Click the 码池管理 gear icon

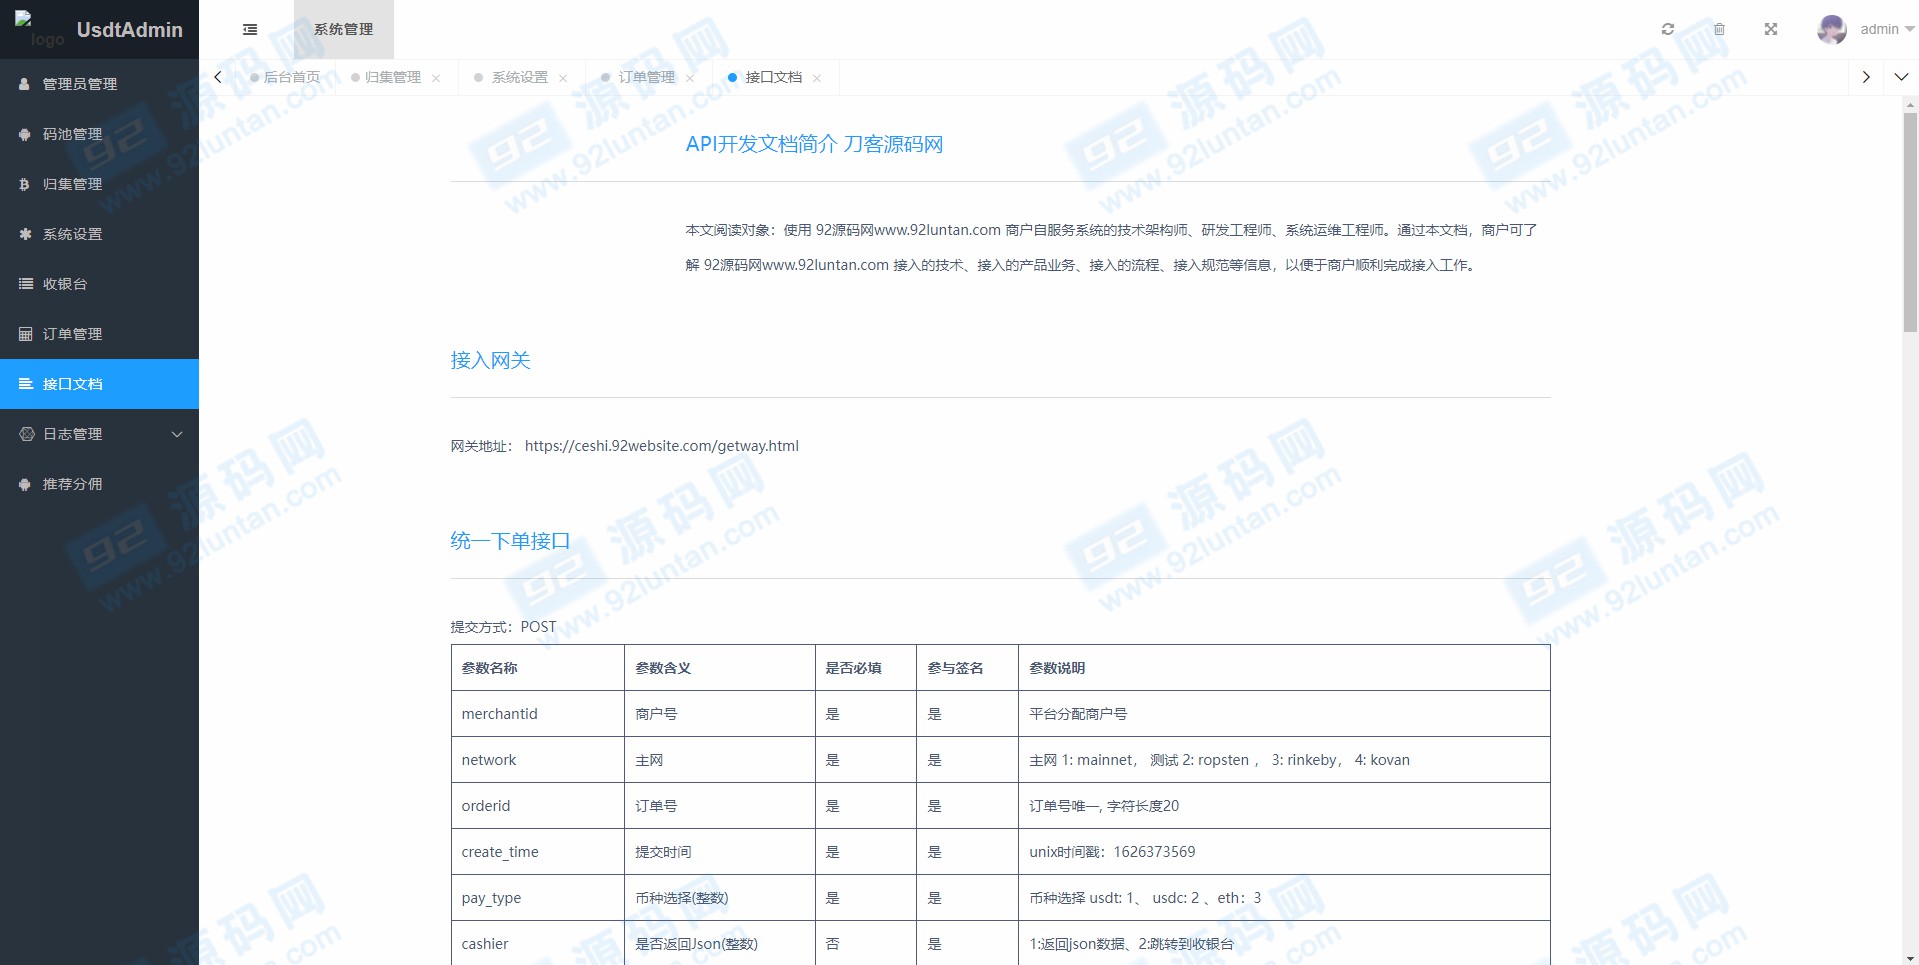point(25,134)
